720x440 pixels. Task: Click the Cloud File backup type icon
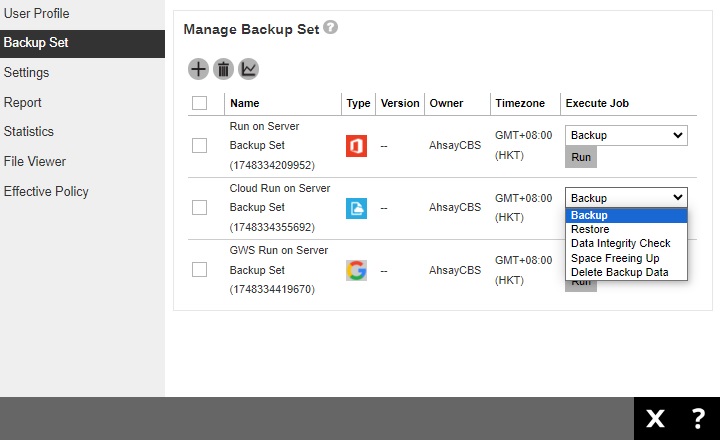pyautogui.click(x=357, y=208)
